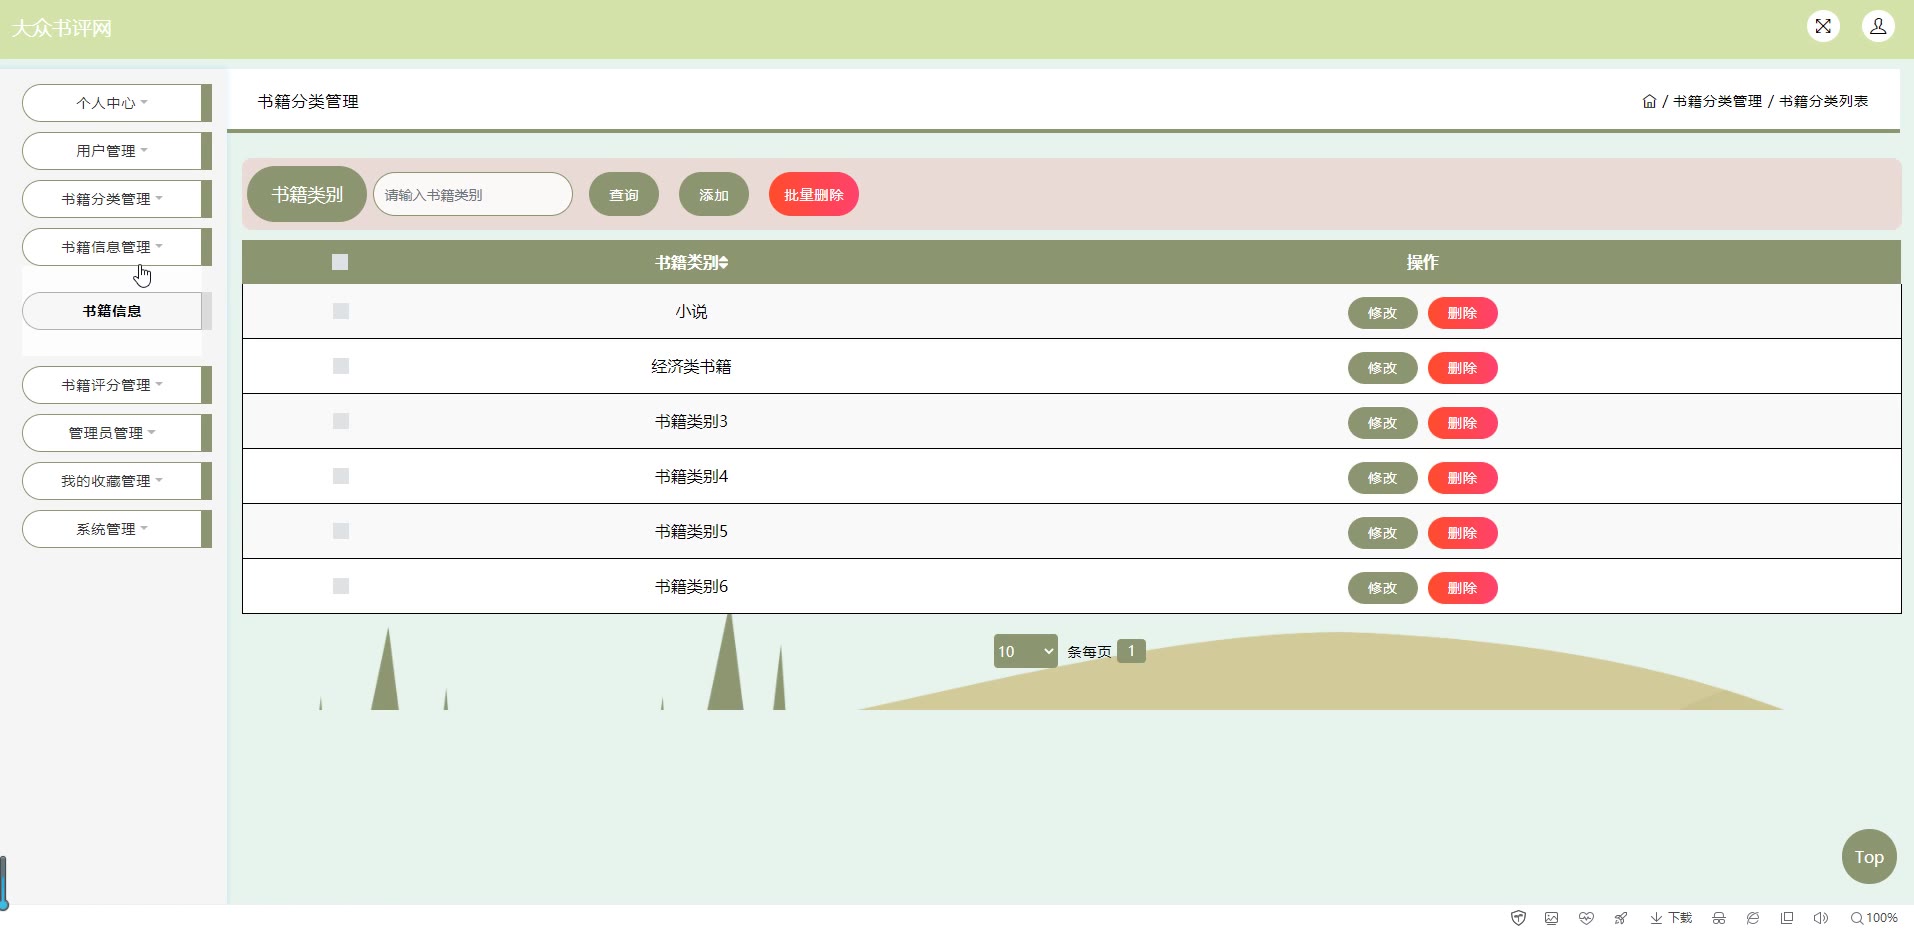1914x930 pixels.
Task: Click the 书籍分类管理 breadcrumb link
Action: (1717, 101)
